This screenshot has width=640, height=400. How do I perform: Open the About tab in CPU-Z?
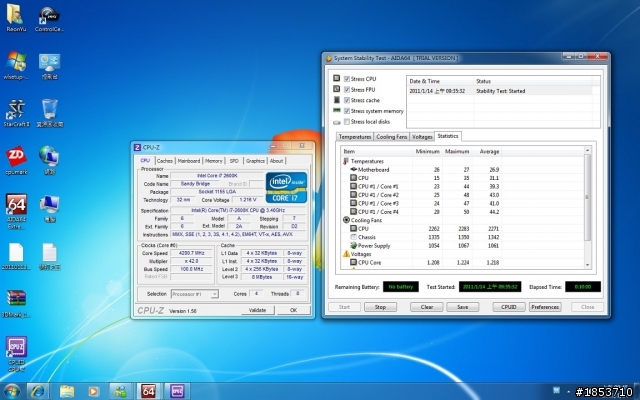(x=276, y=161)
